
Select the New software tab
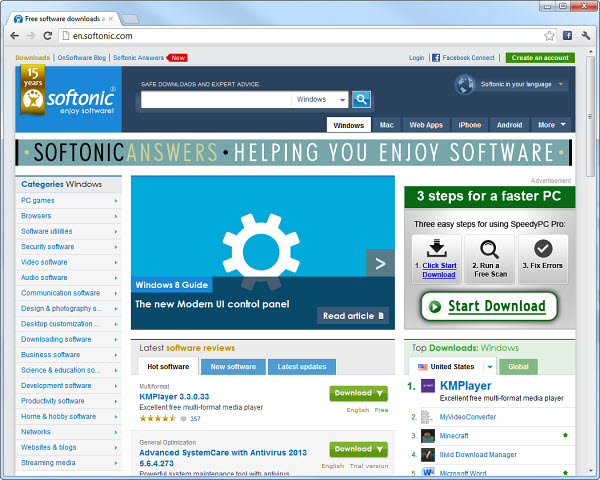click(x=233, y=367)
